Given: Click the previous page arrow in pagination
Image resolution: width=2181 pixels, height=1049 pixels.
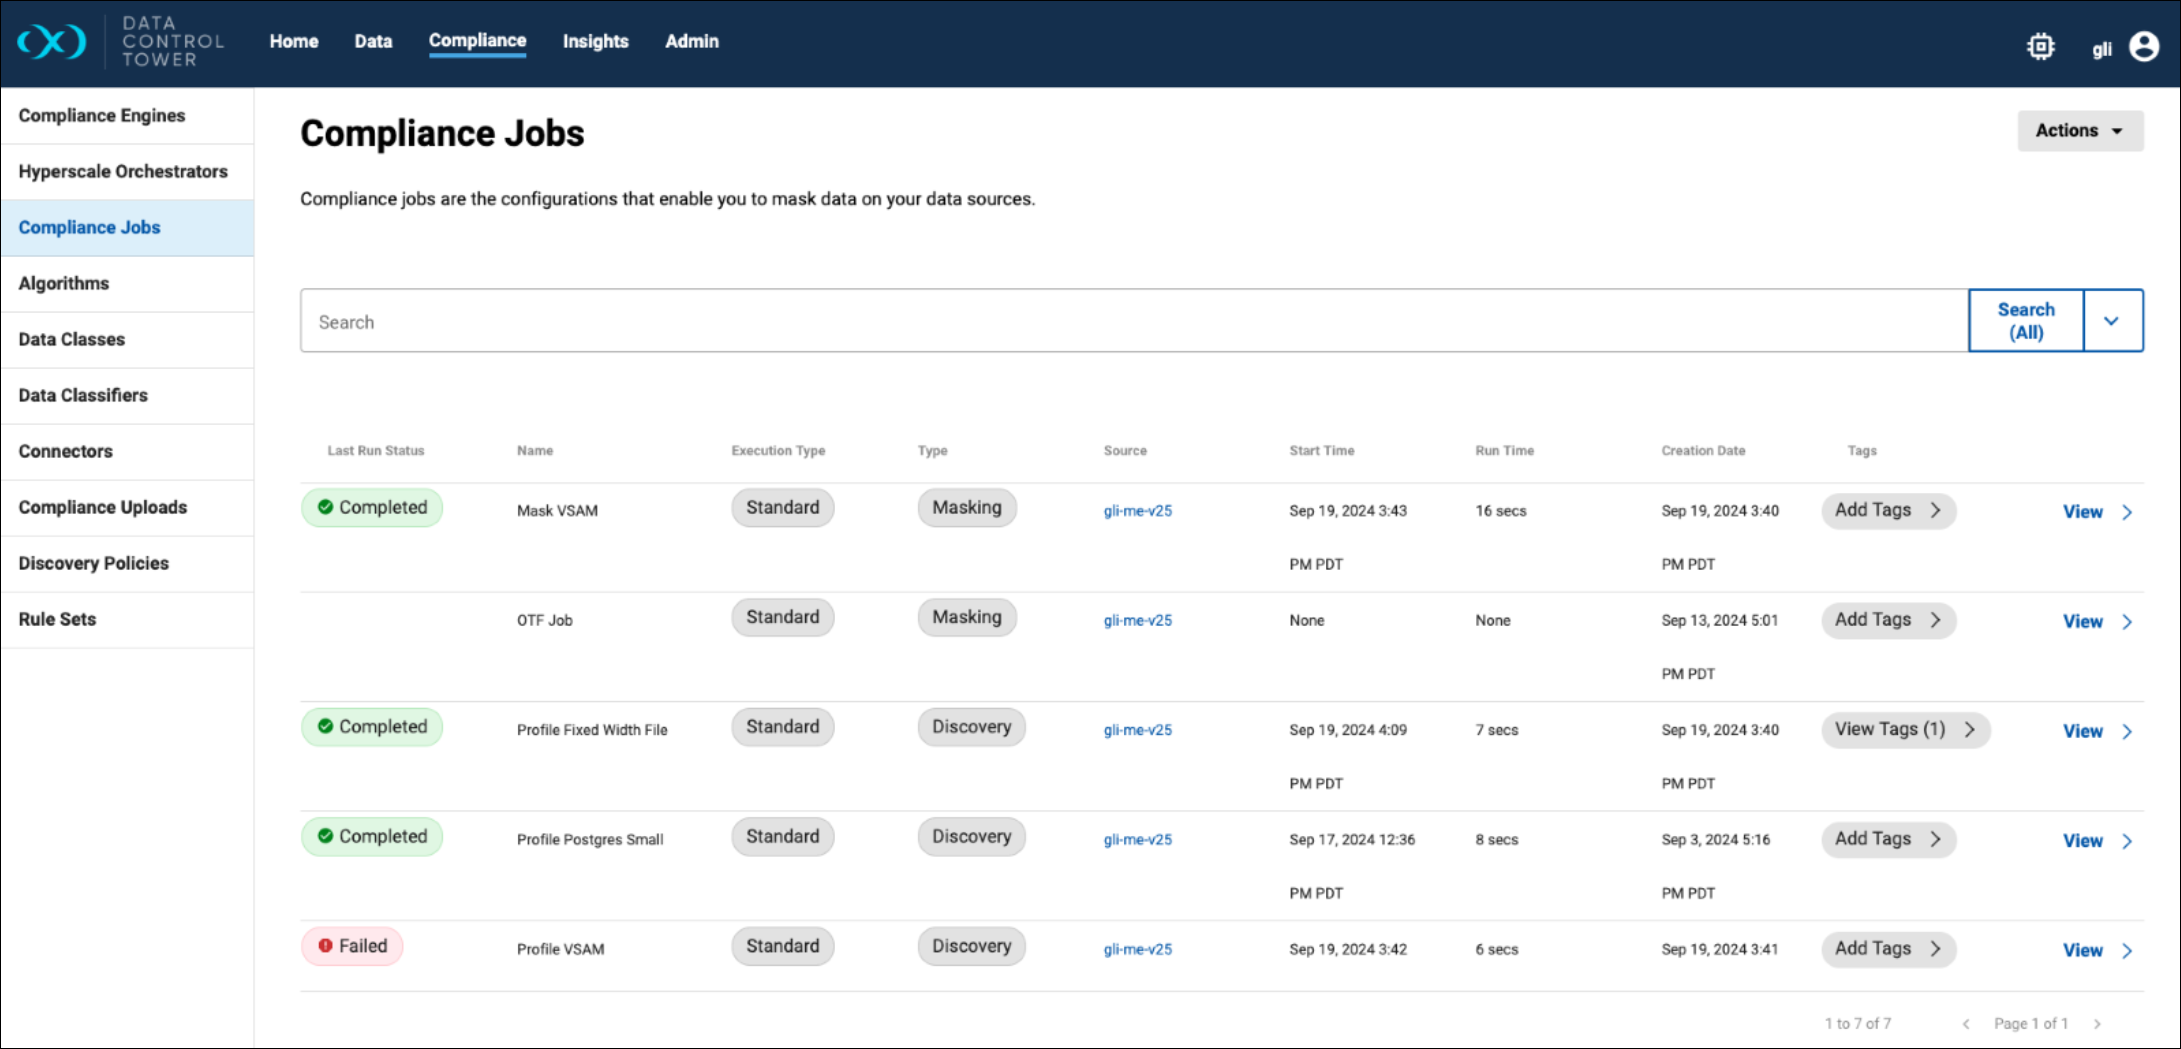Looking at the screenshot, I should tap(1966, 1024).
